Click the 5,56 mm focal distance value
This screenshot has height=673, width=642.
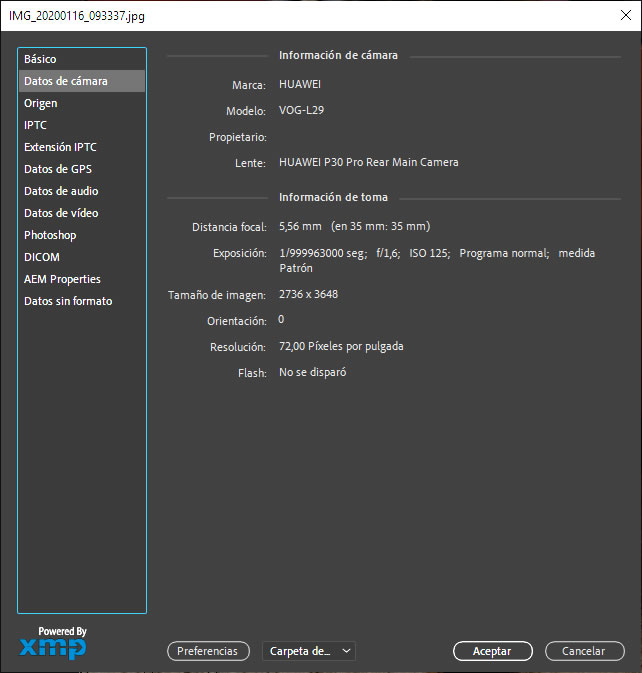click(300, 227)
